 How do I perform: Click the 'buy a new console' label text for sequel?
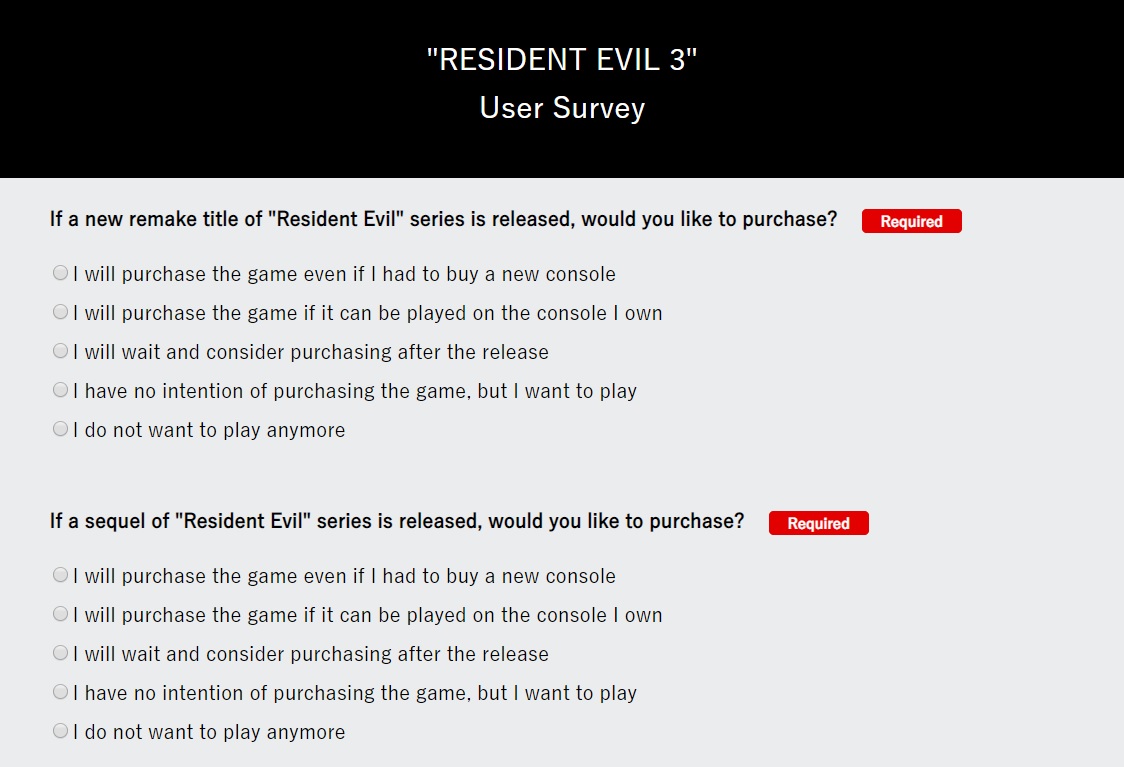pyautogui.click(x=344, y=576)
